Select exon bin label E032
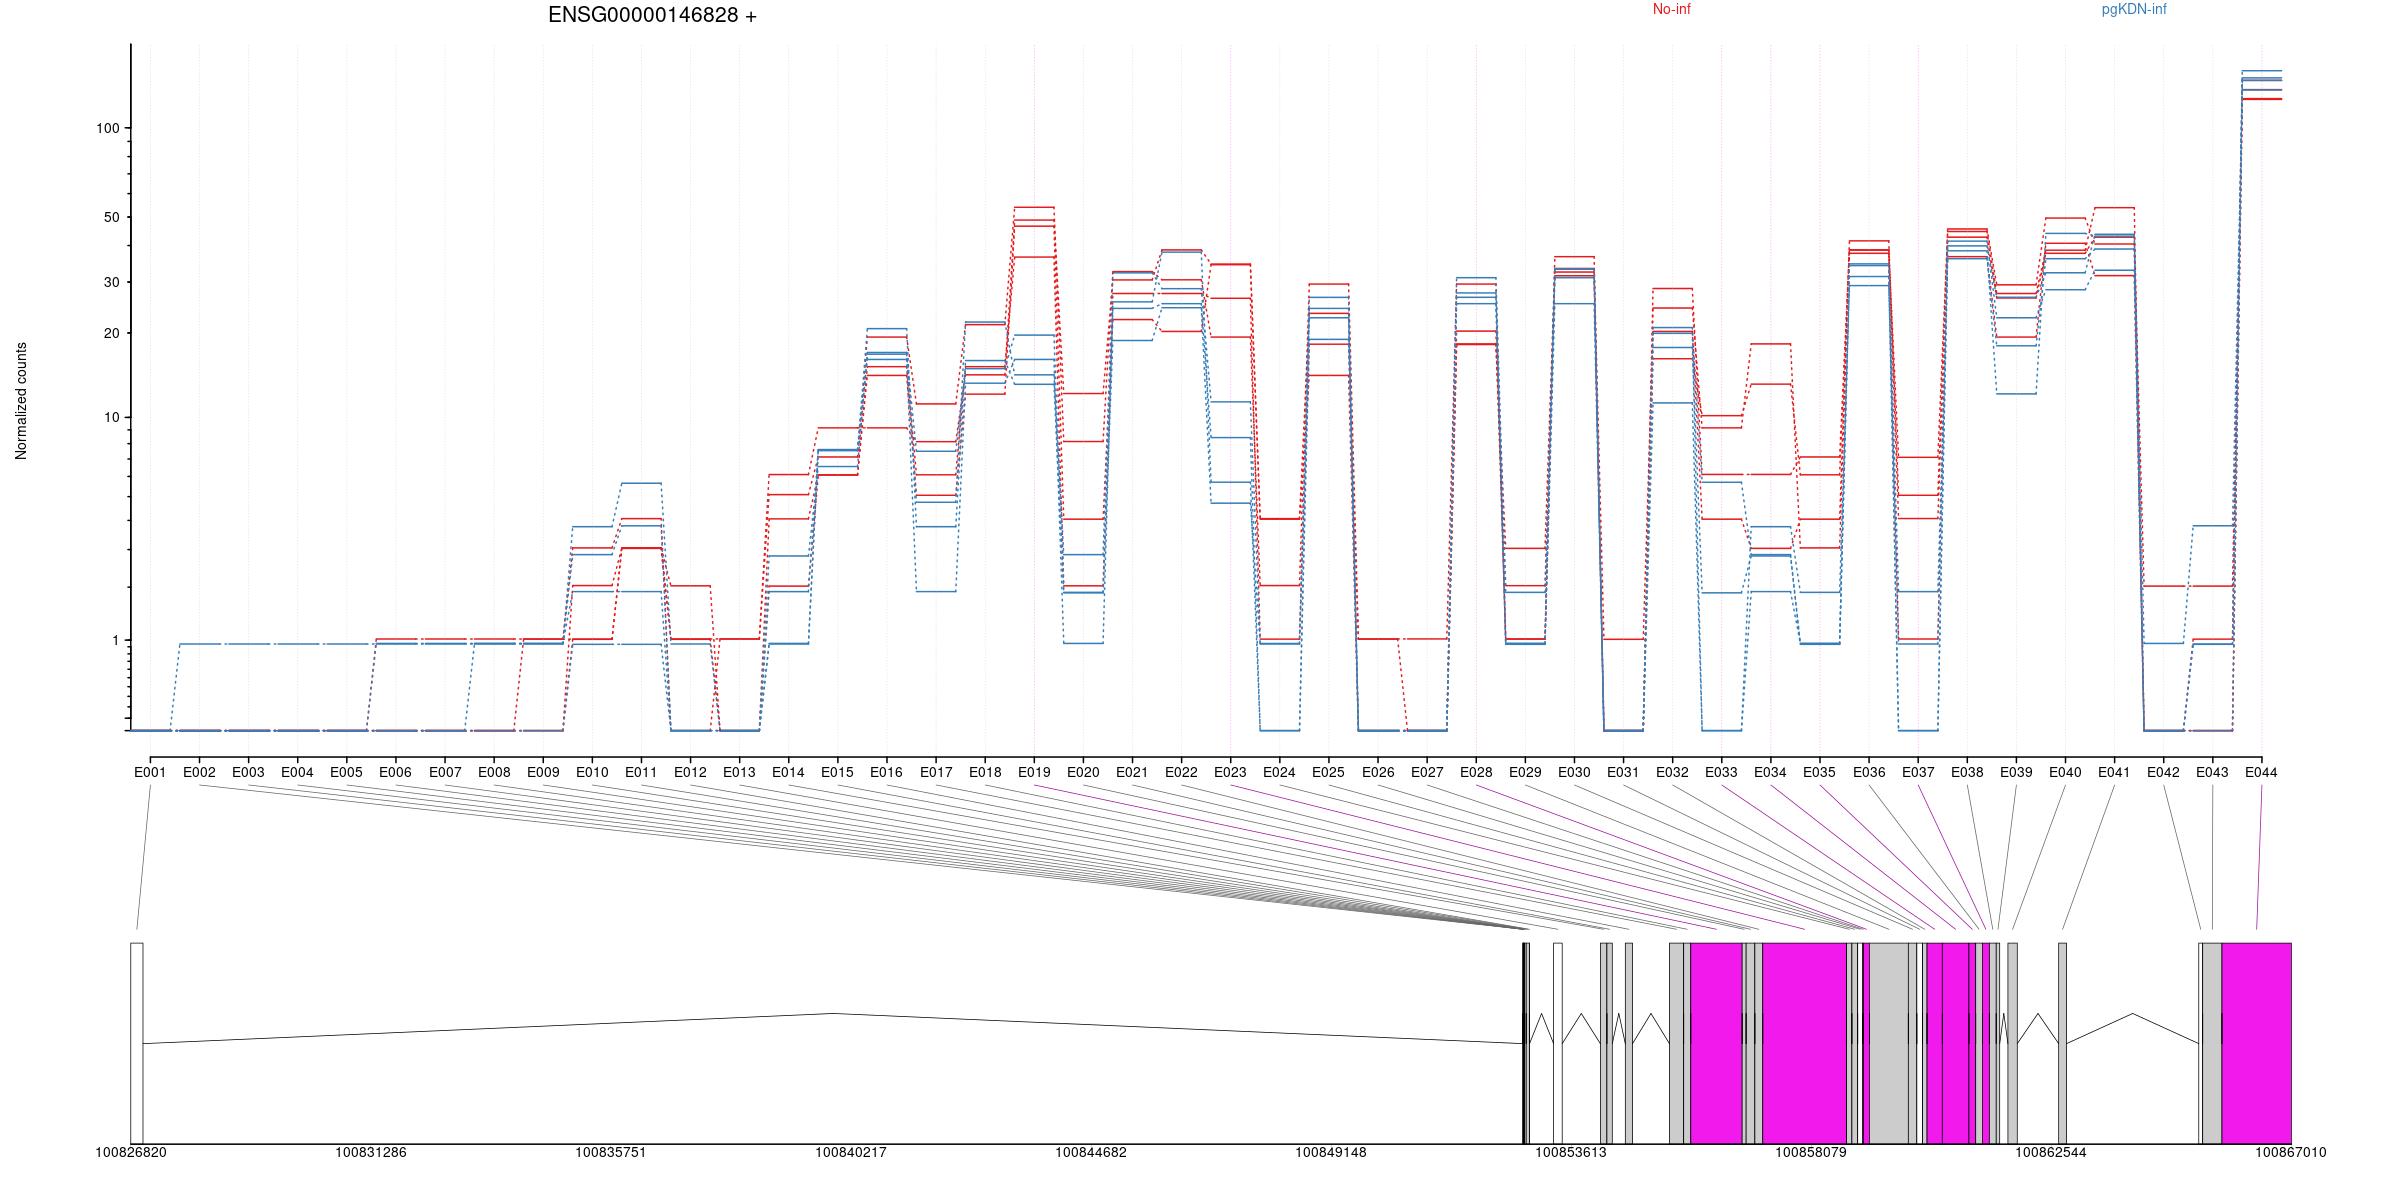 pyautogui.click(x=1672, y=772)
